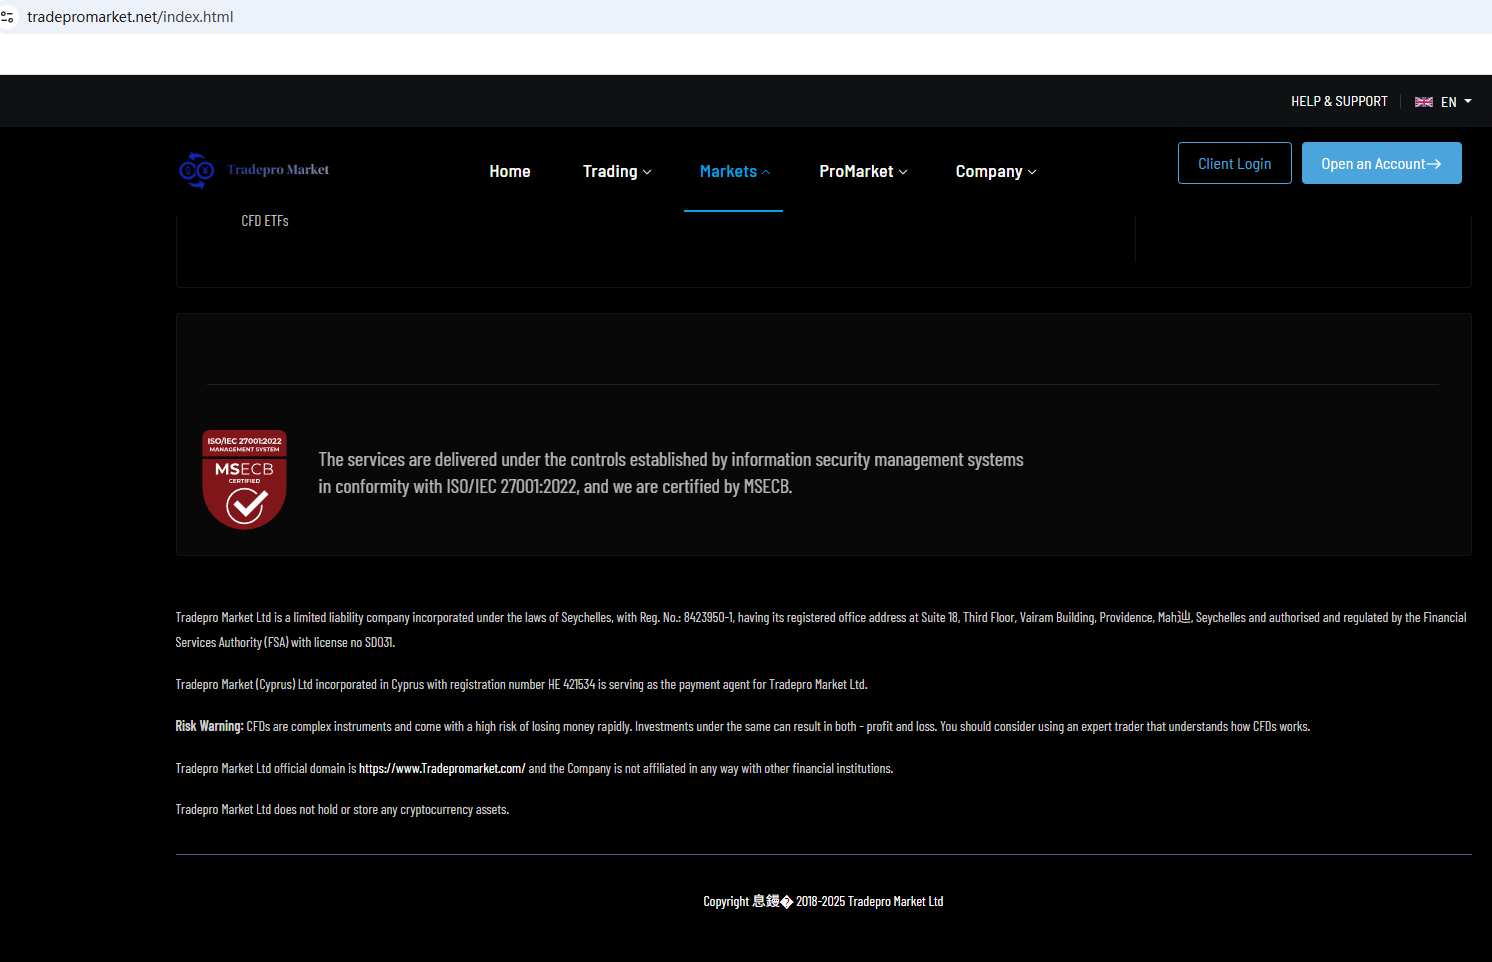Click the ISO/IEC 27001:2022 certification statement

pos(670,473)
